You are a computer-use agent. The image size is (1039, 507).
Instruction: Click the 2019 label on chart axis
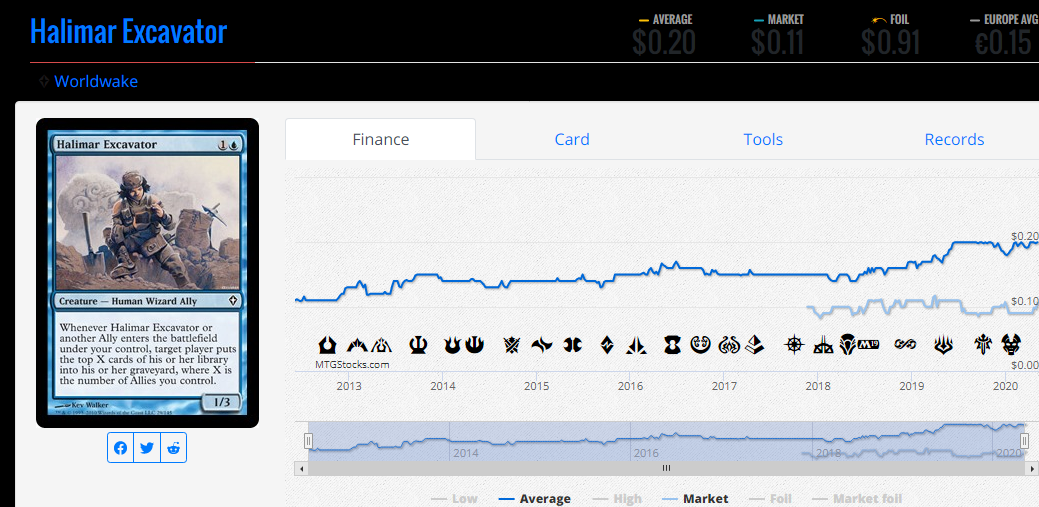point(912,386)
